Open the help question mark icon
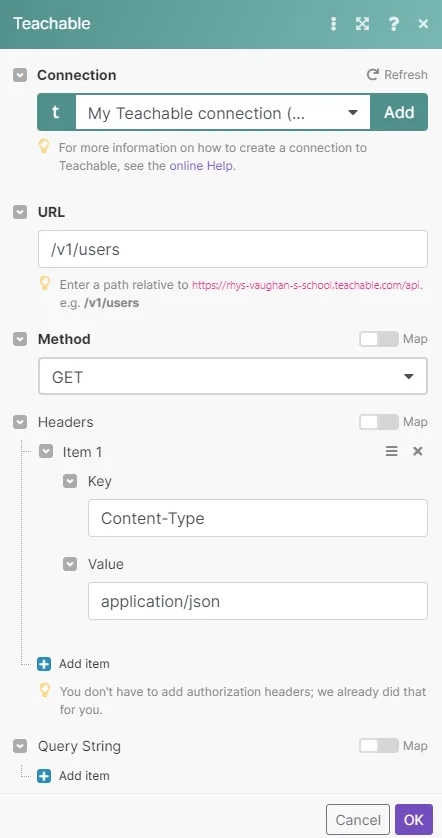 pyautogui.click(x=394, y=24)
